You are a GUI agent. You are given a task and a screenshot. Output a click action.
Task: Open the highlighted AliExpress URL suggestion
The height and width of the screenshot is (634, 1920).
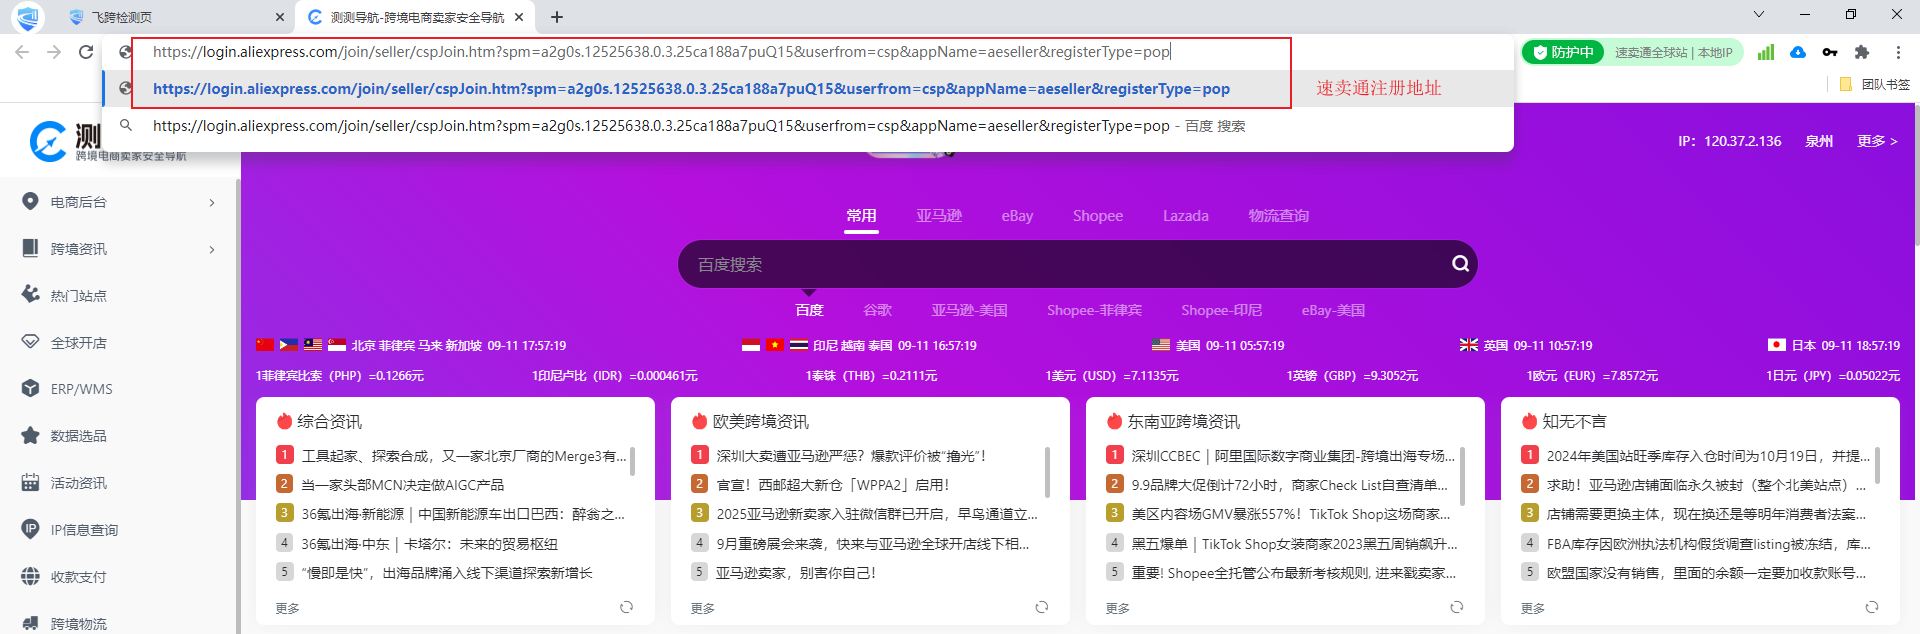691,89
